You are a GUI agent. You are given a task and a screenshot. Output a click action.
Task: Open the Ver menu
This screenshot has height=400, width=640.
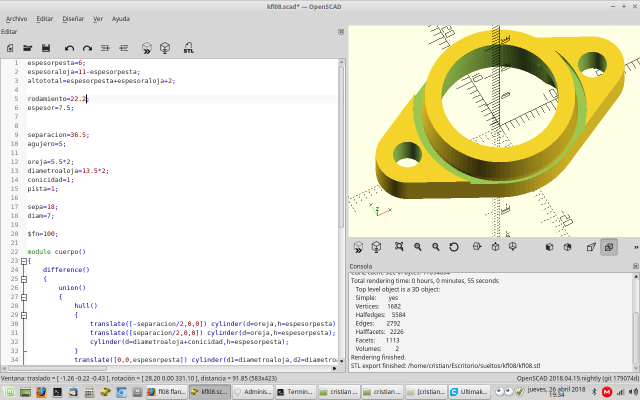[98, 19]
